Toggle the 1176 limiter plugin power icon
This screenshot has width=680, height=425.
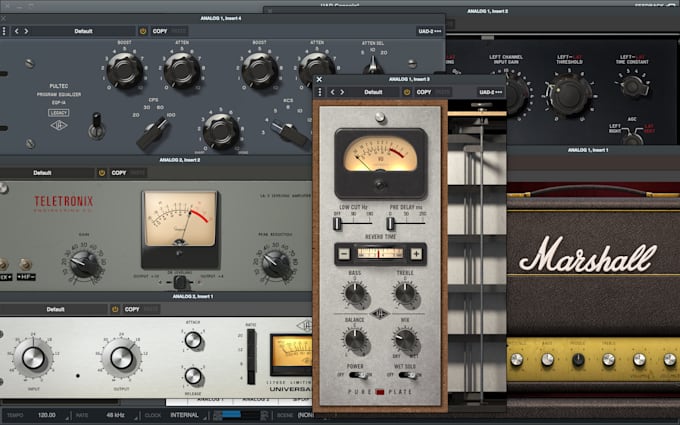[115, 309]
